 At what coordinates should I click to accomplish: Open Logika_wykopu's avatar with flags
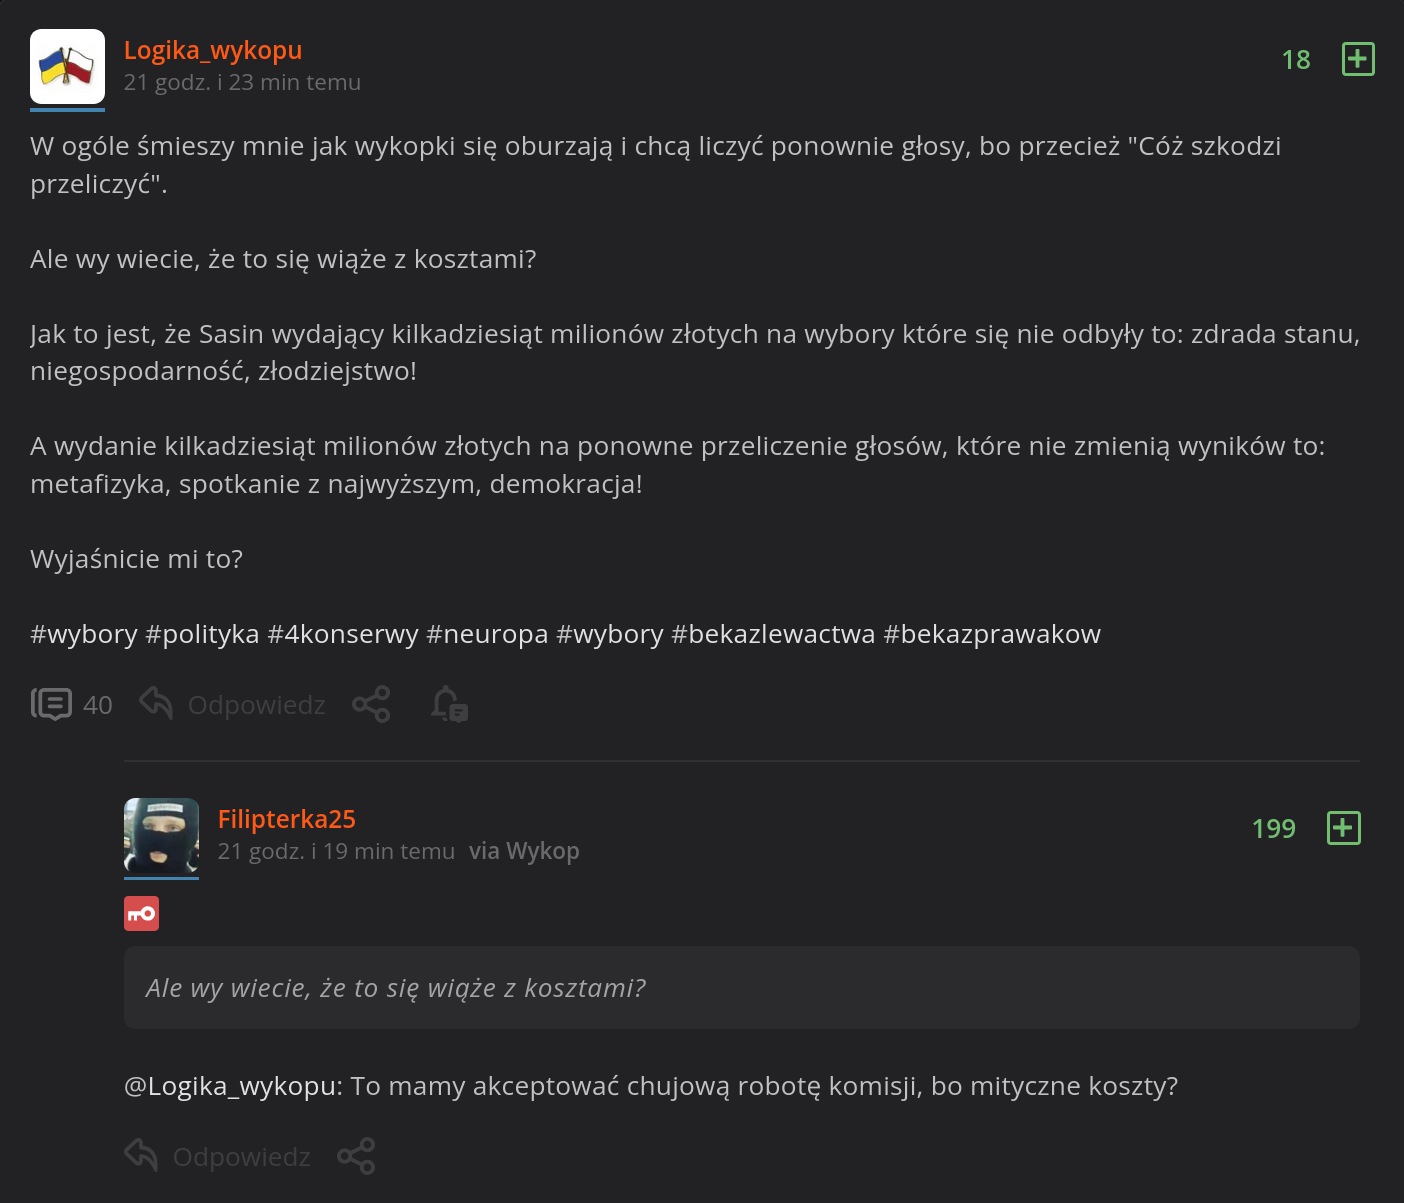point(67,67)
